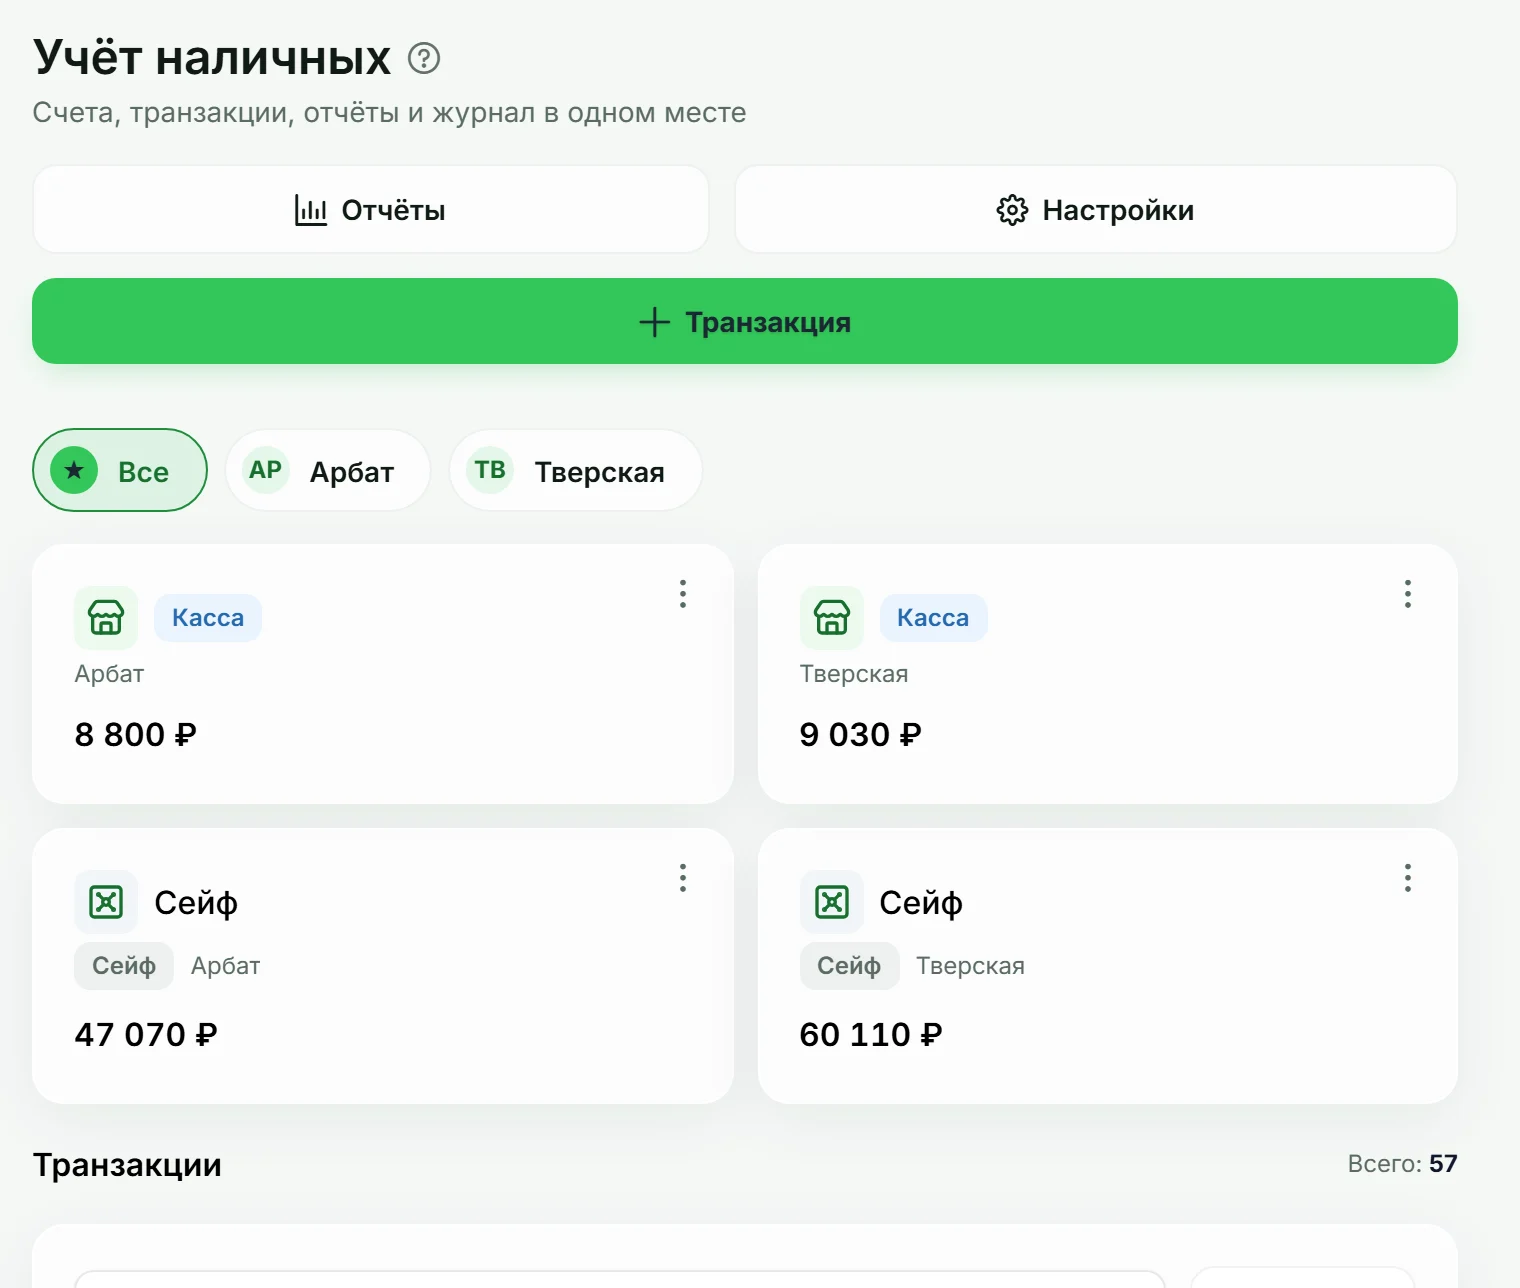
Task: Click the 60 110 ₽ balance
Action: [x=871, y=1034]
